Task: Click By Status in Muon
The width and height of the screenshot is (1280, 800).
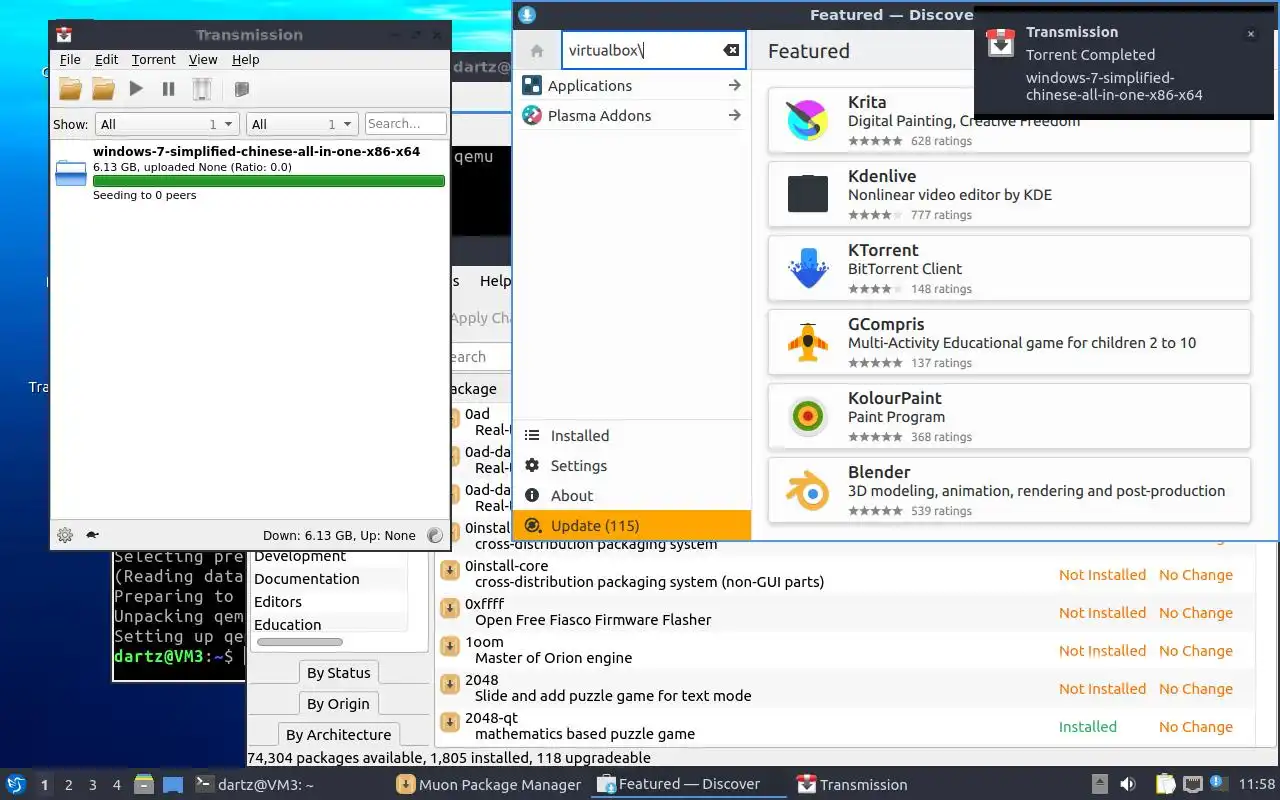Action: tap(339, 673)
